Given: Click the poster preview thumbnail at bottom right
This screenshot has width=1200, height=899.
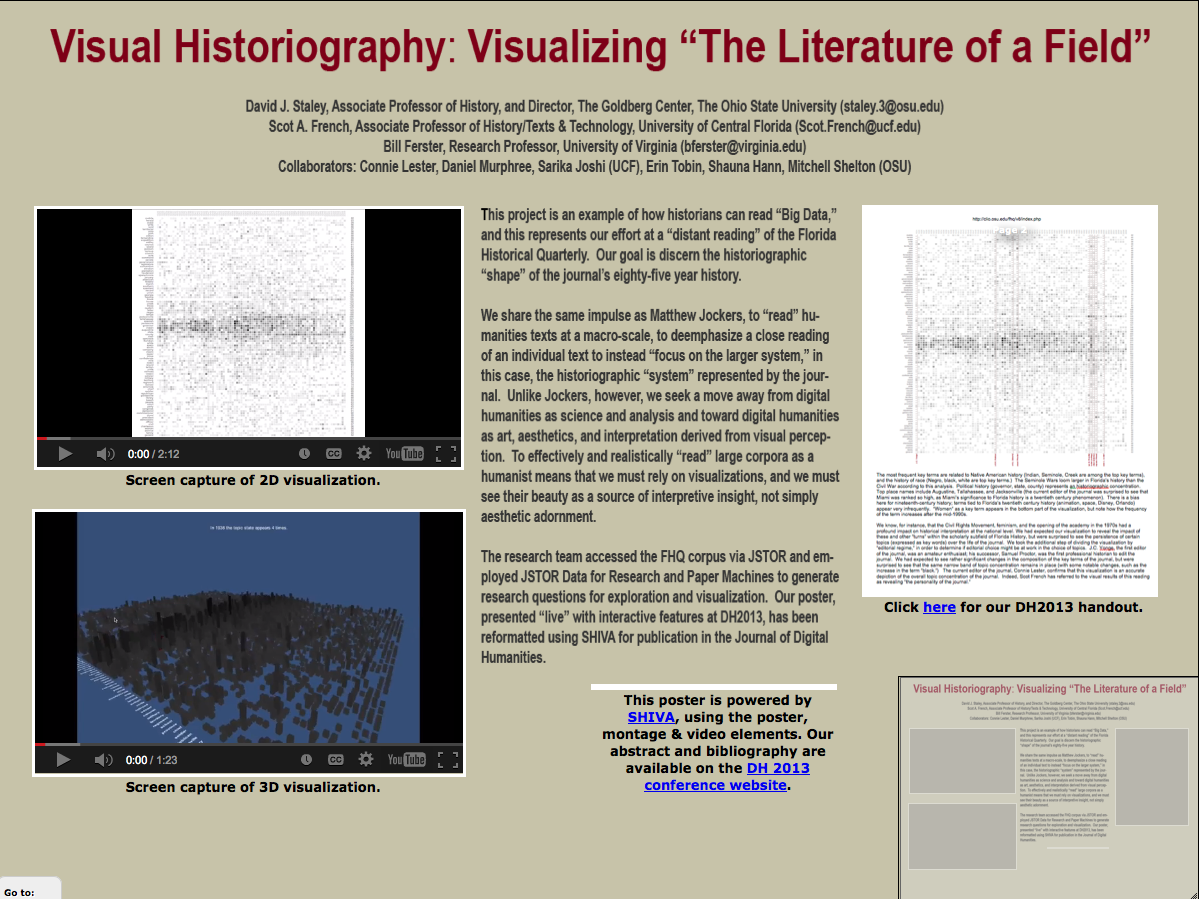Looking at the screenshot, I should point(1046,790).
